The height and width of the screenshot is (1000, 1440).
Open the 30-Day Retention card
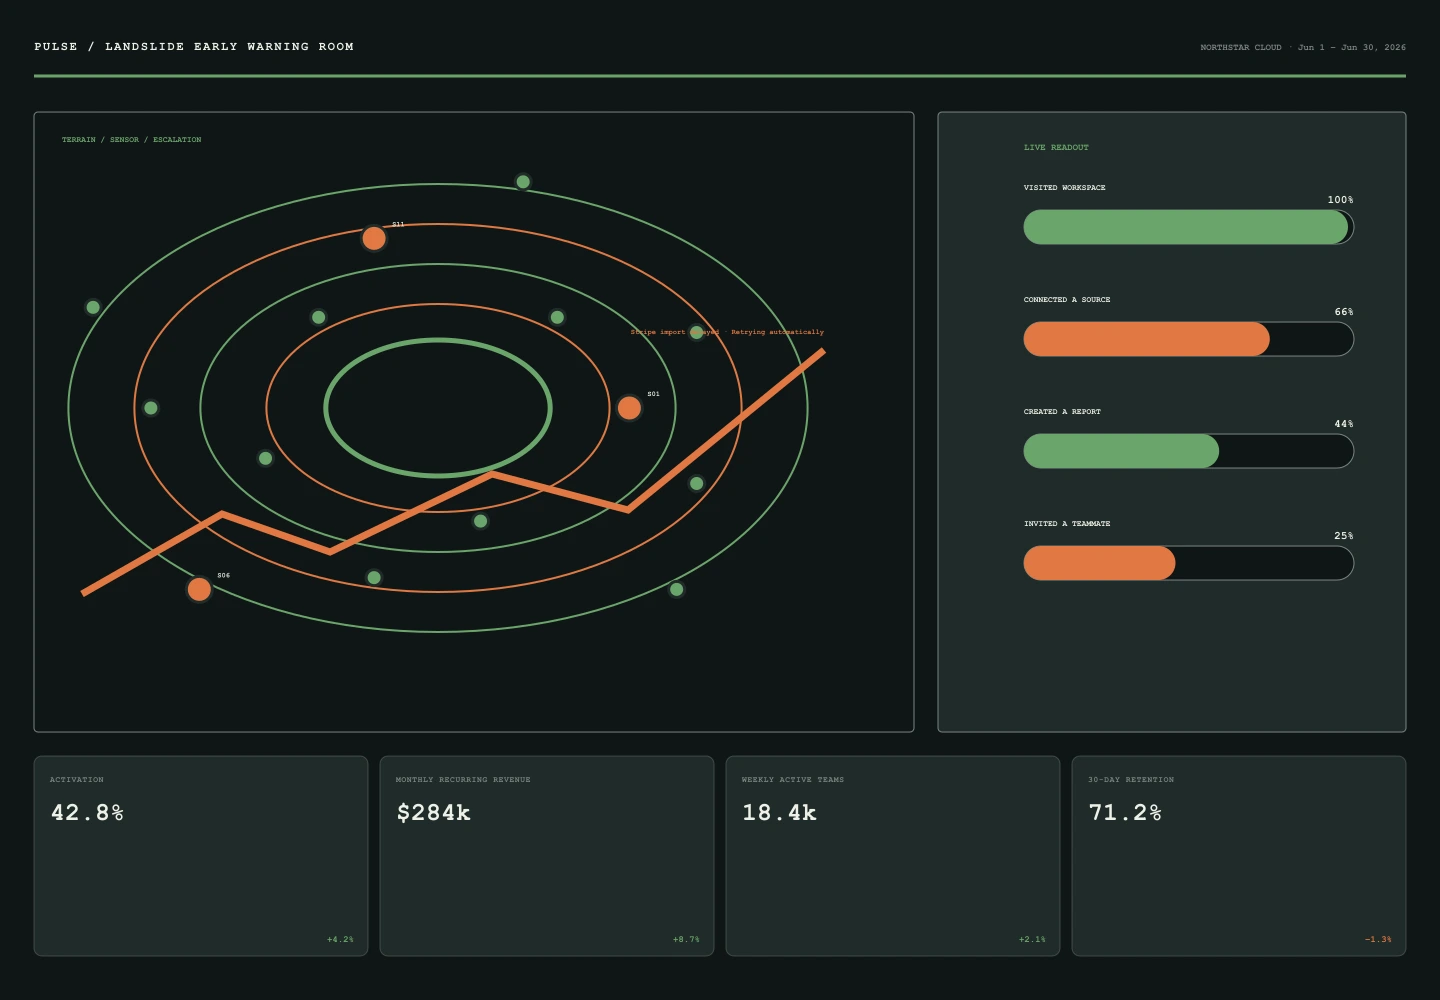pyautogui.click(x=1239, y=856)
